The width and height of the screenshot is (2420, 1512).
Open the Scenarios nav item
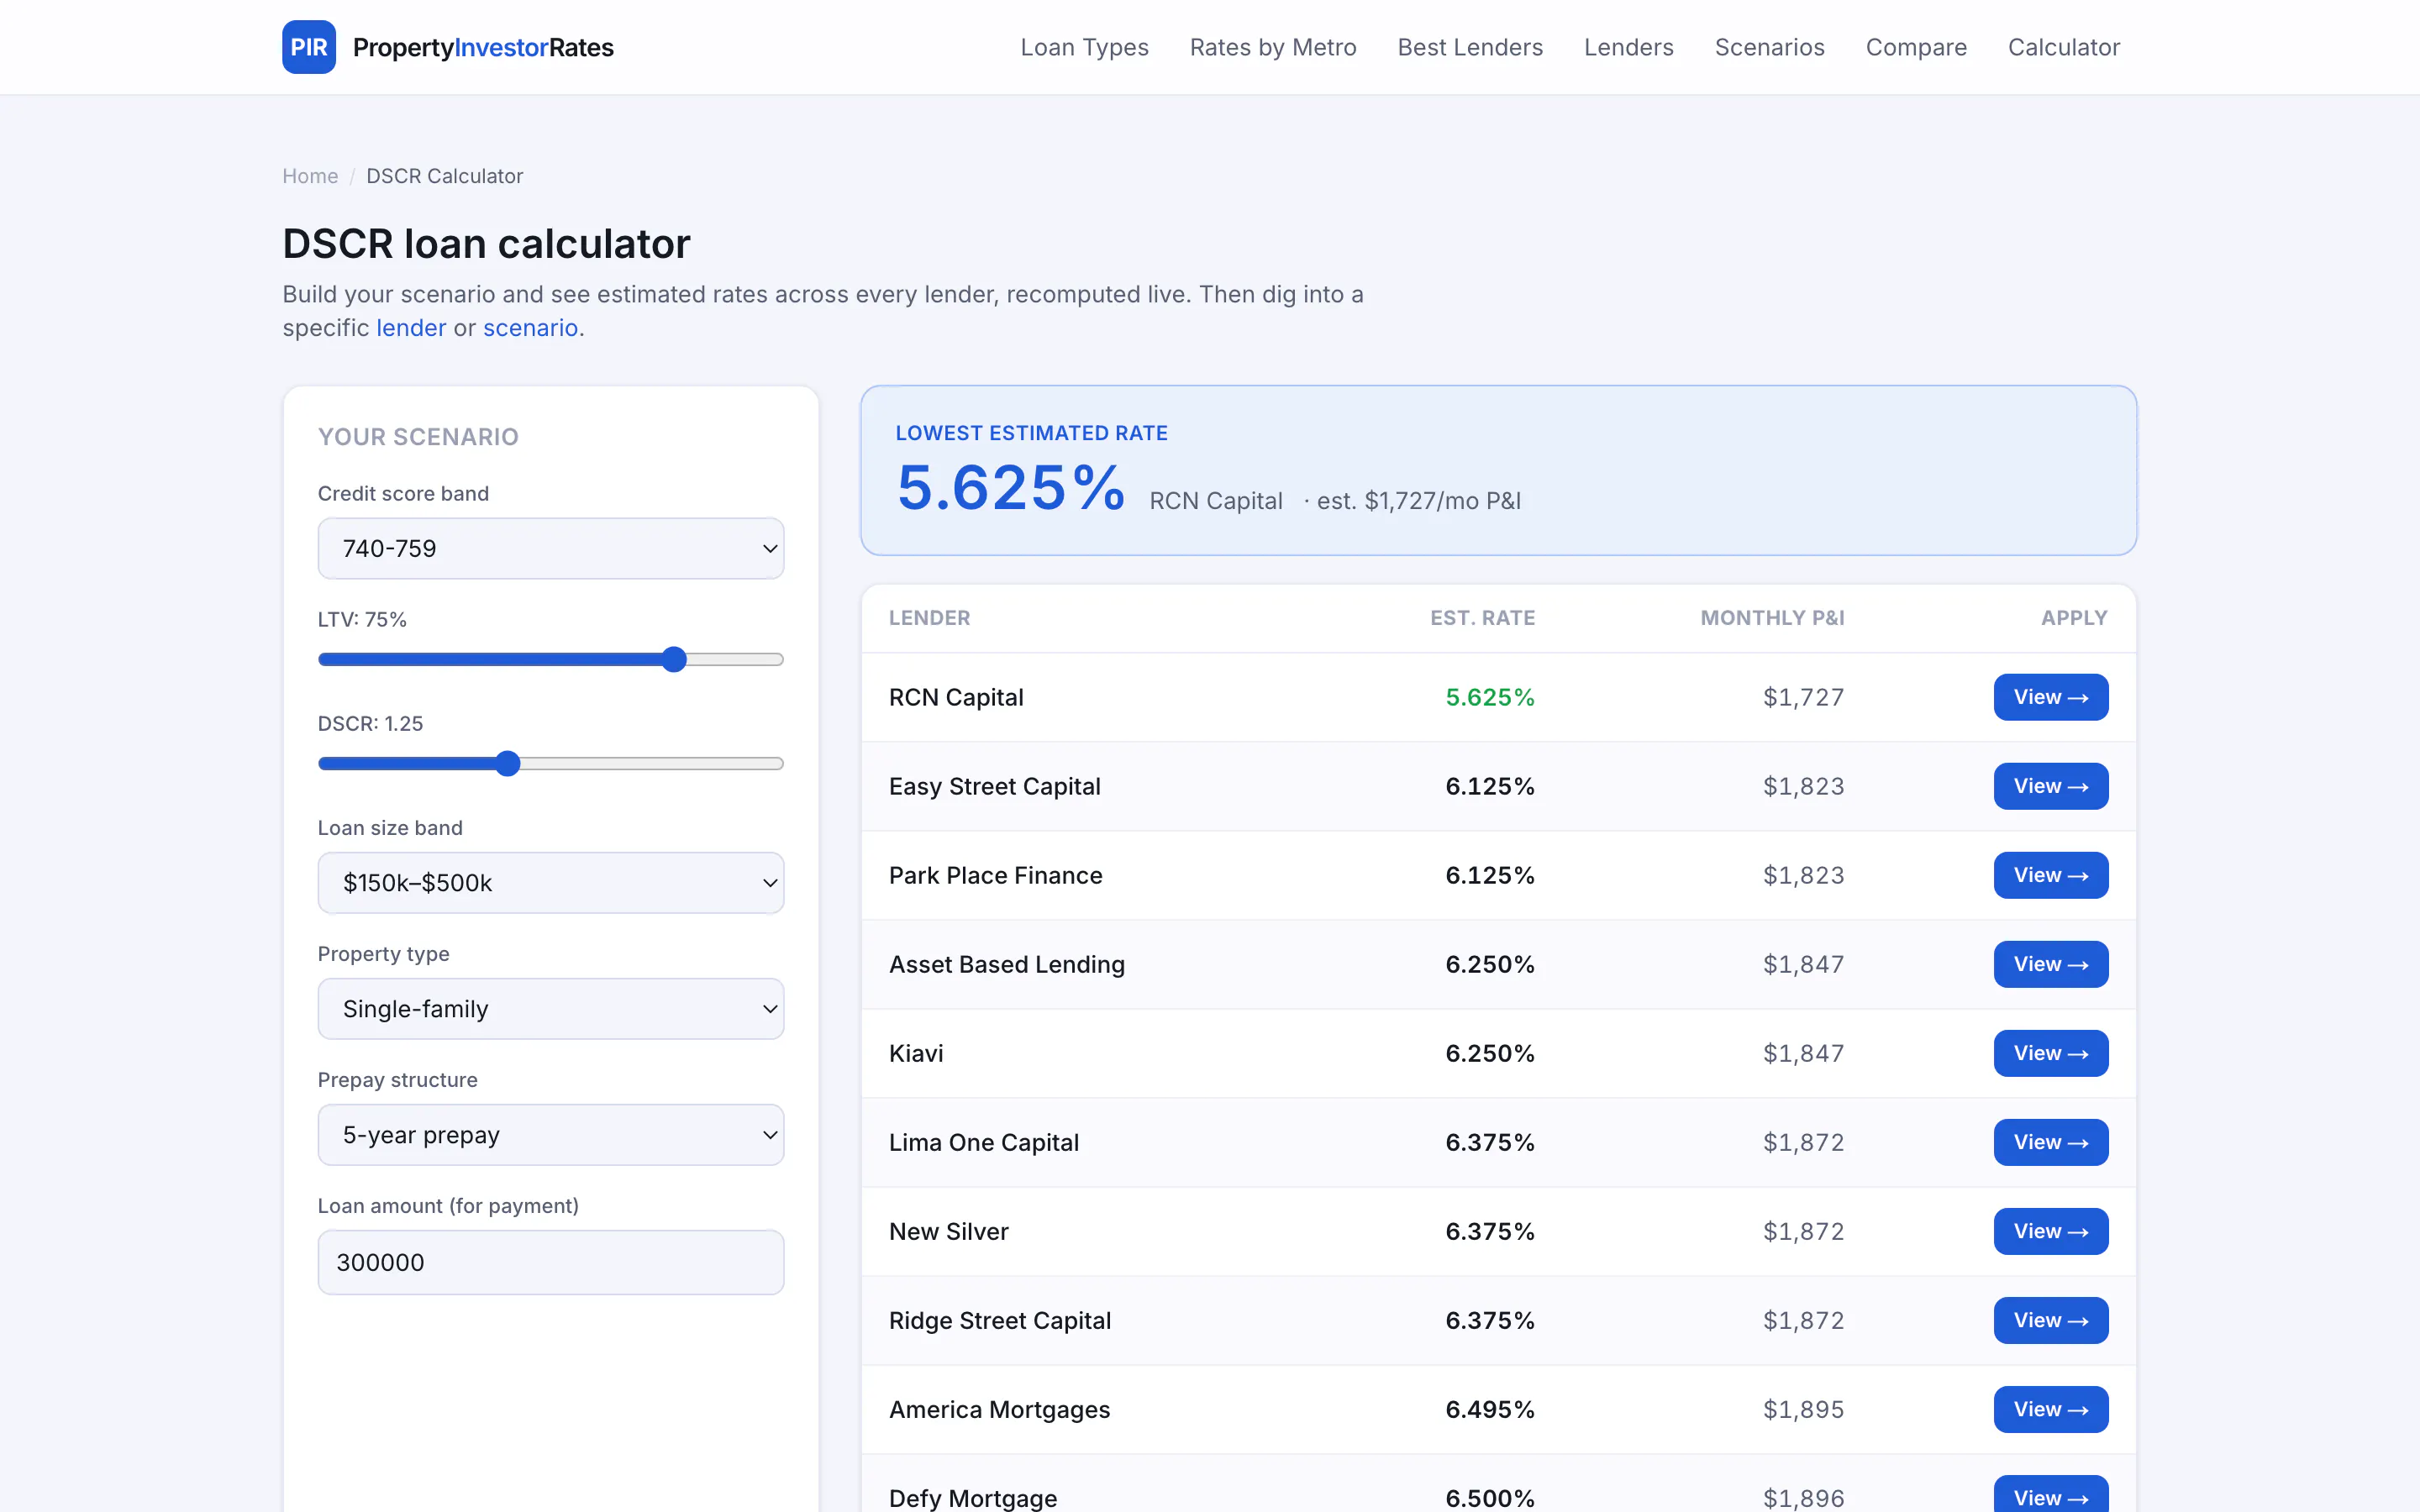tap(1769, 47)
